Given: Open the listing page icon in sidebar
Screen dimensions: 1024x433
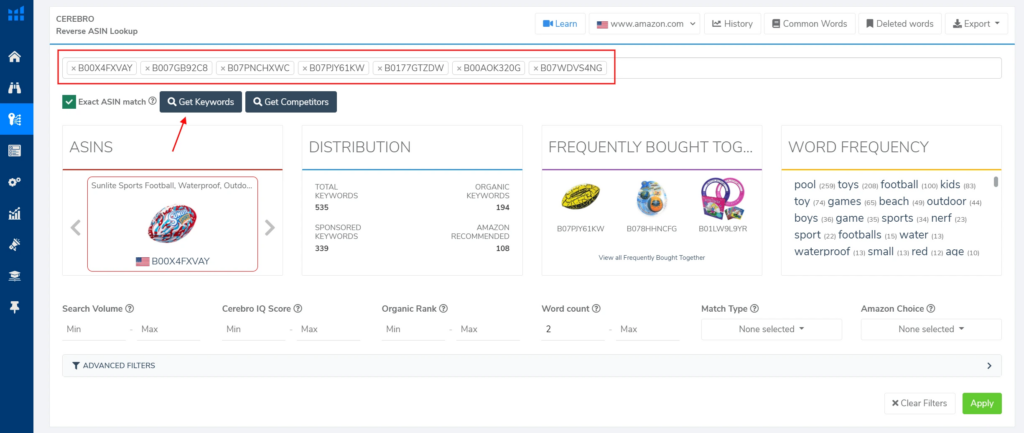Looking at the screenshot, I should coord(14,150).
